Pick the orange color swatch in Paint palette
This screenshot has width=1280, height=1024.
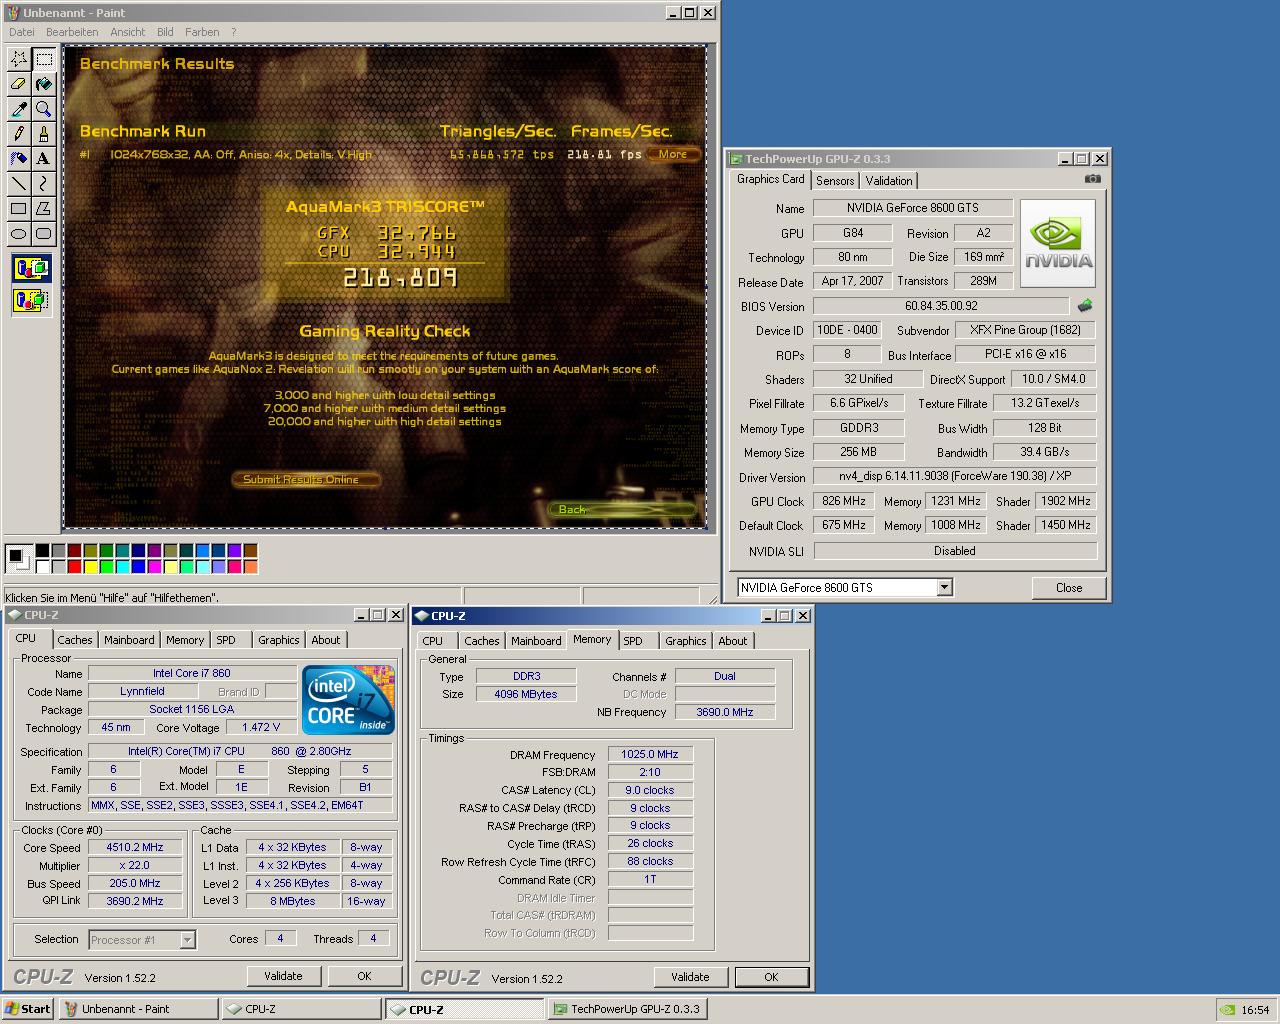(251, 567)
